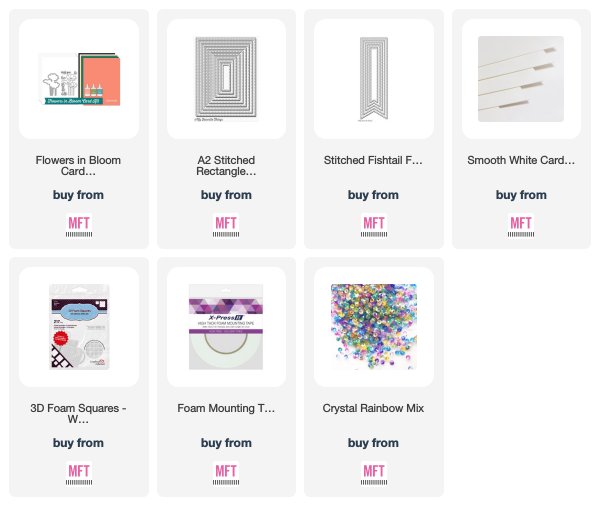Open the Flowers in Bloom Card kit thumbnail
This screenshot has width=600, height=506.
coord(79,79)
